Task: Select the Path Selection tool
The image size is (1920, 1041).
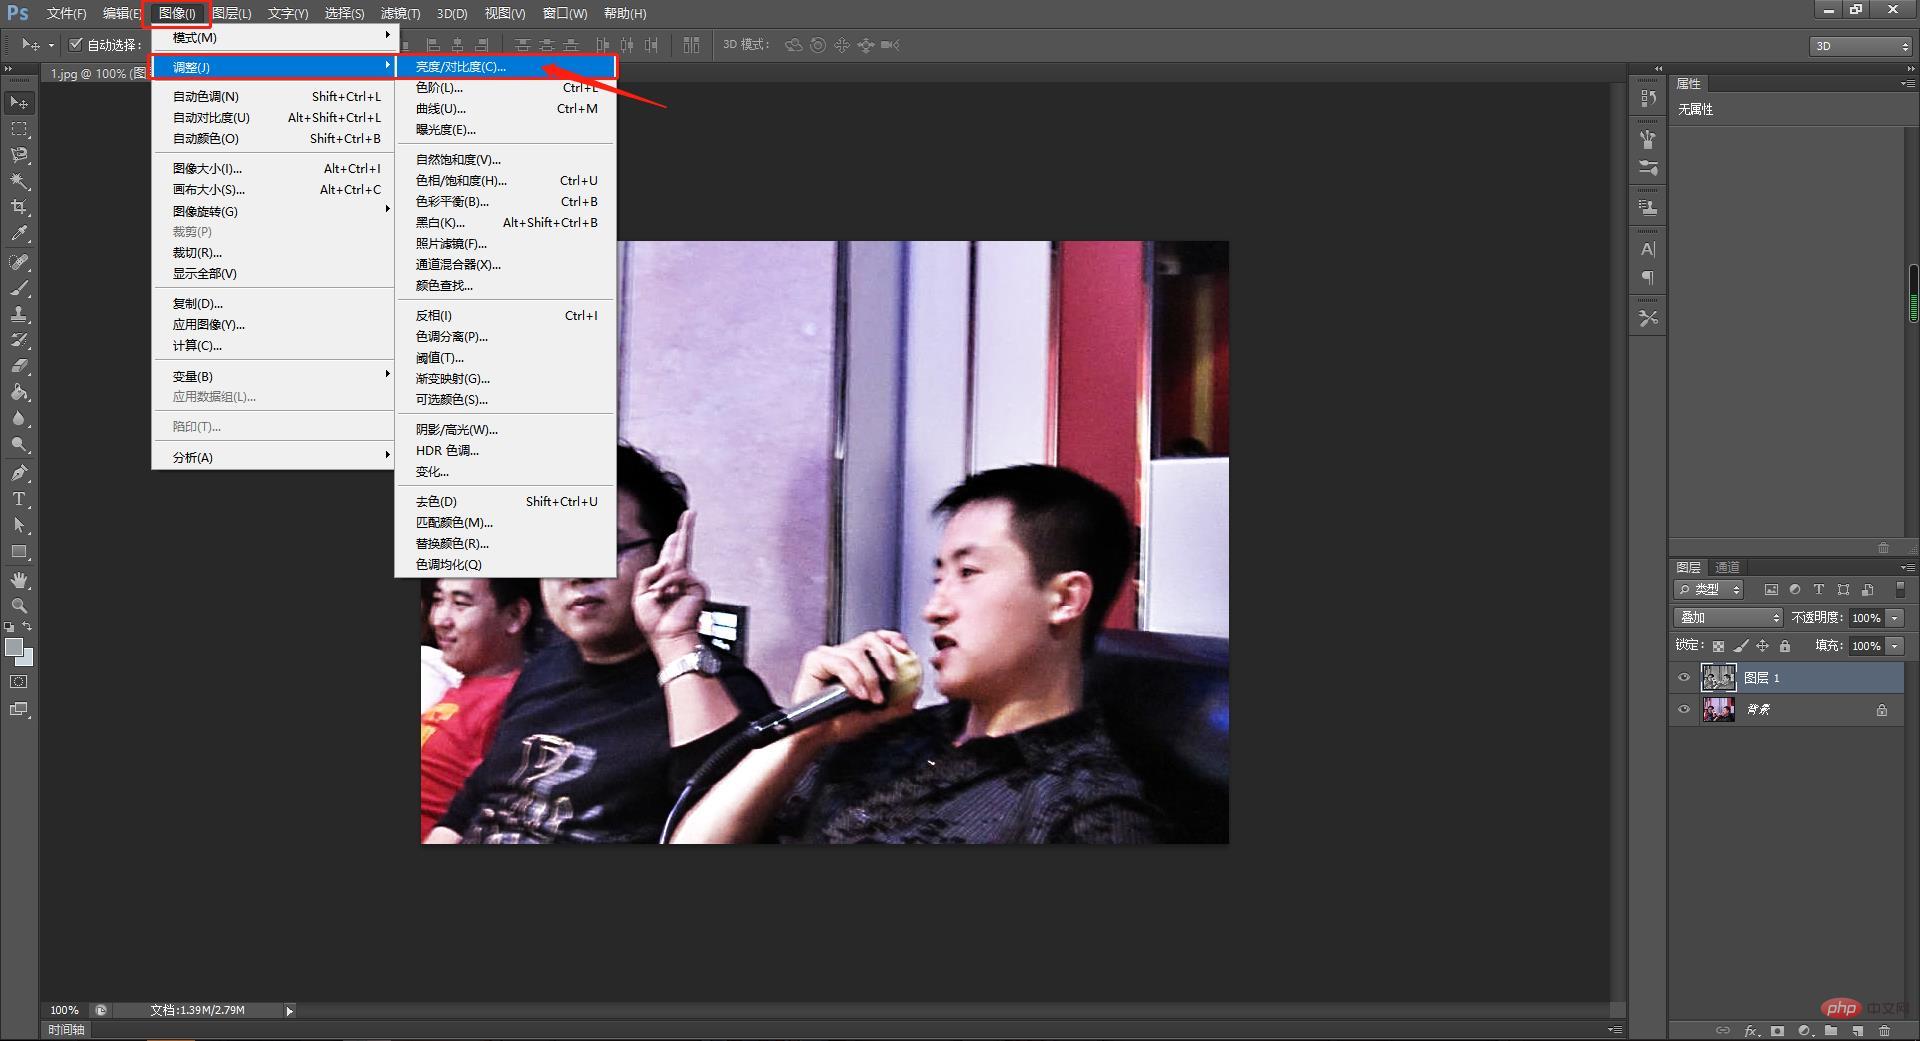Action: coord(19,525)
